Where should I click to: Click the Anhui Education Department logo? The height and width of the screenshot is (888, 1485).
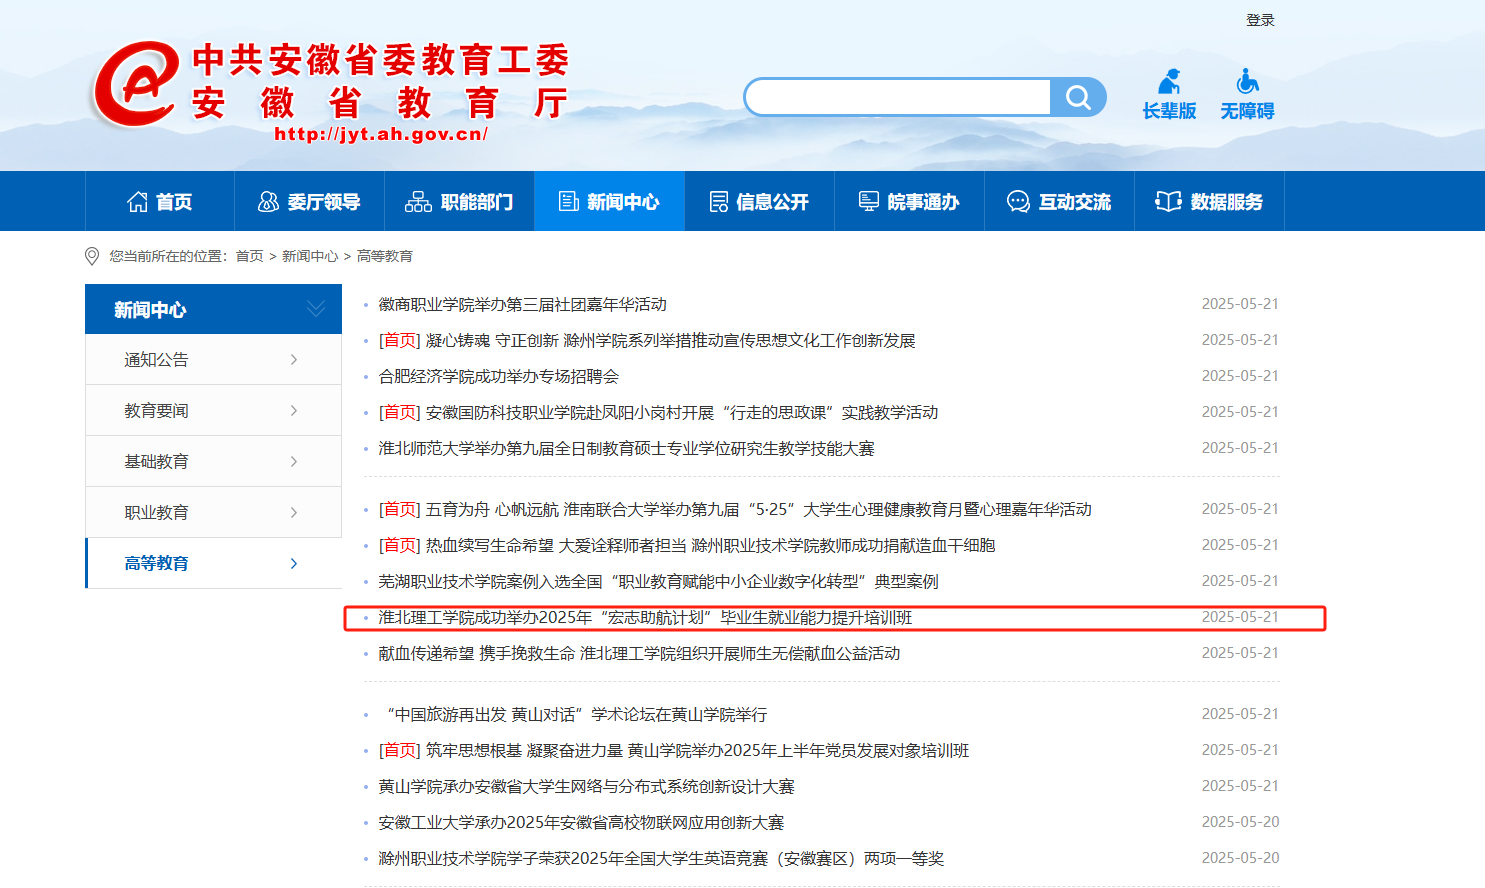coord(136,84)
